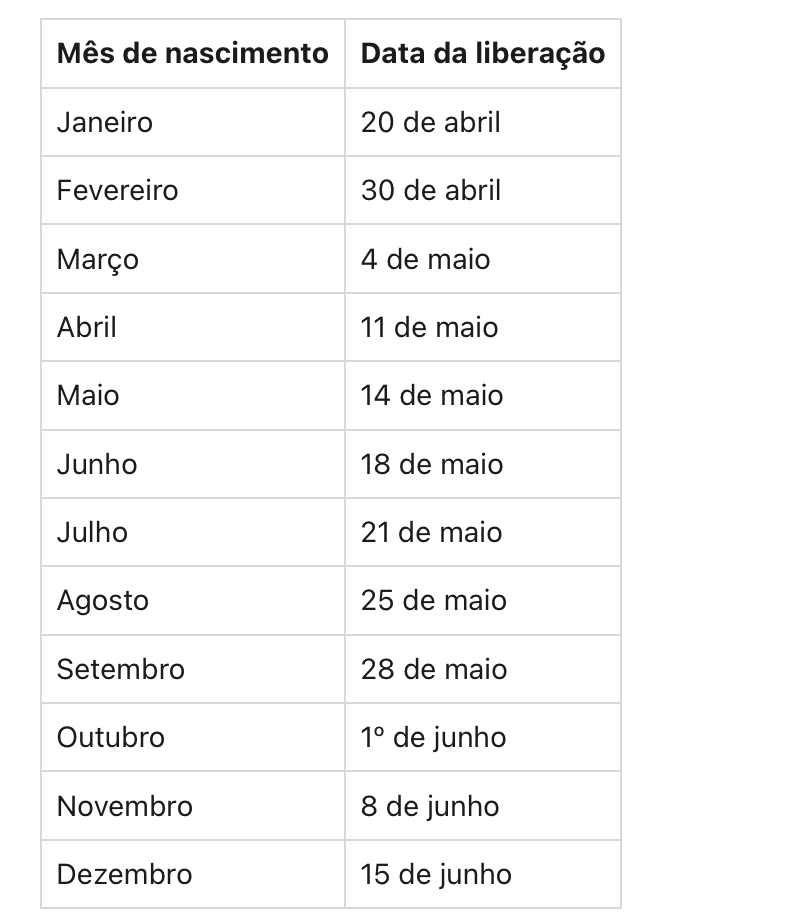
Task: Click the '28 de maio' date cell
Action: (x=433, y=669)
